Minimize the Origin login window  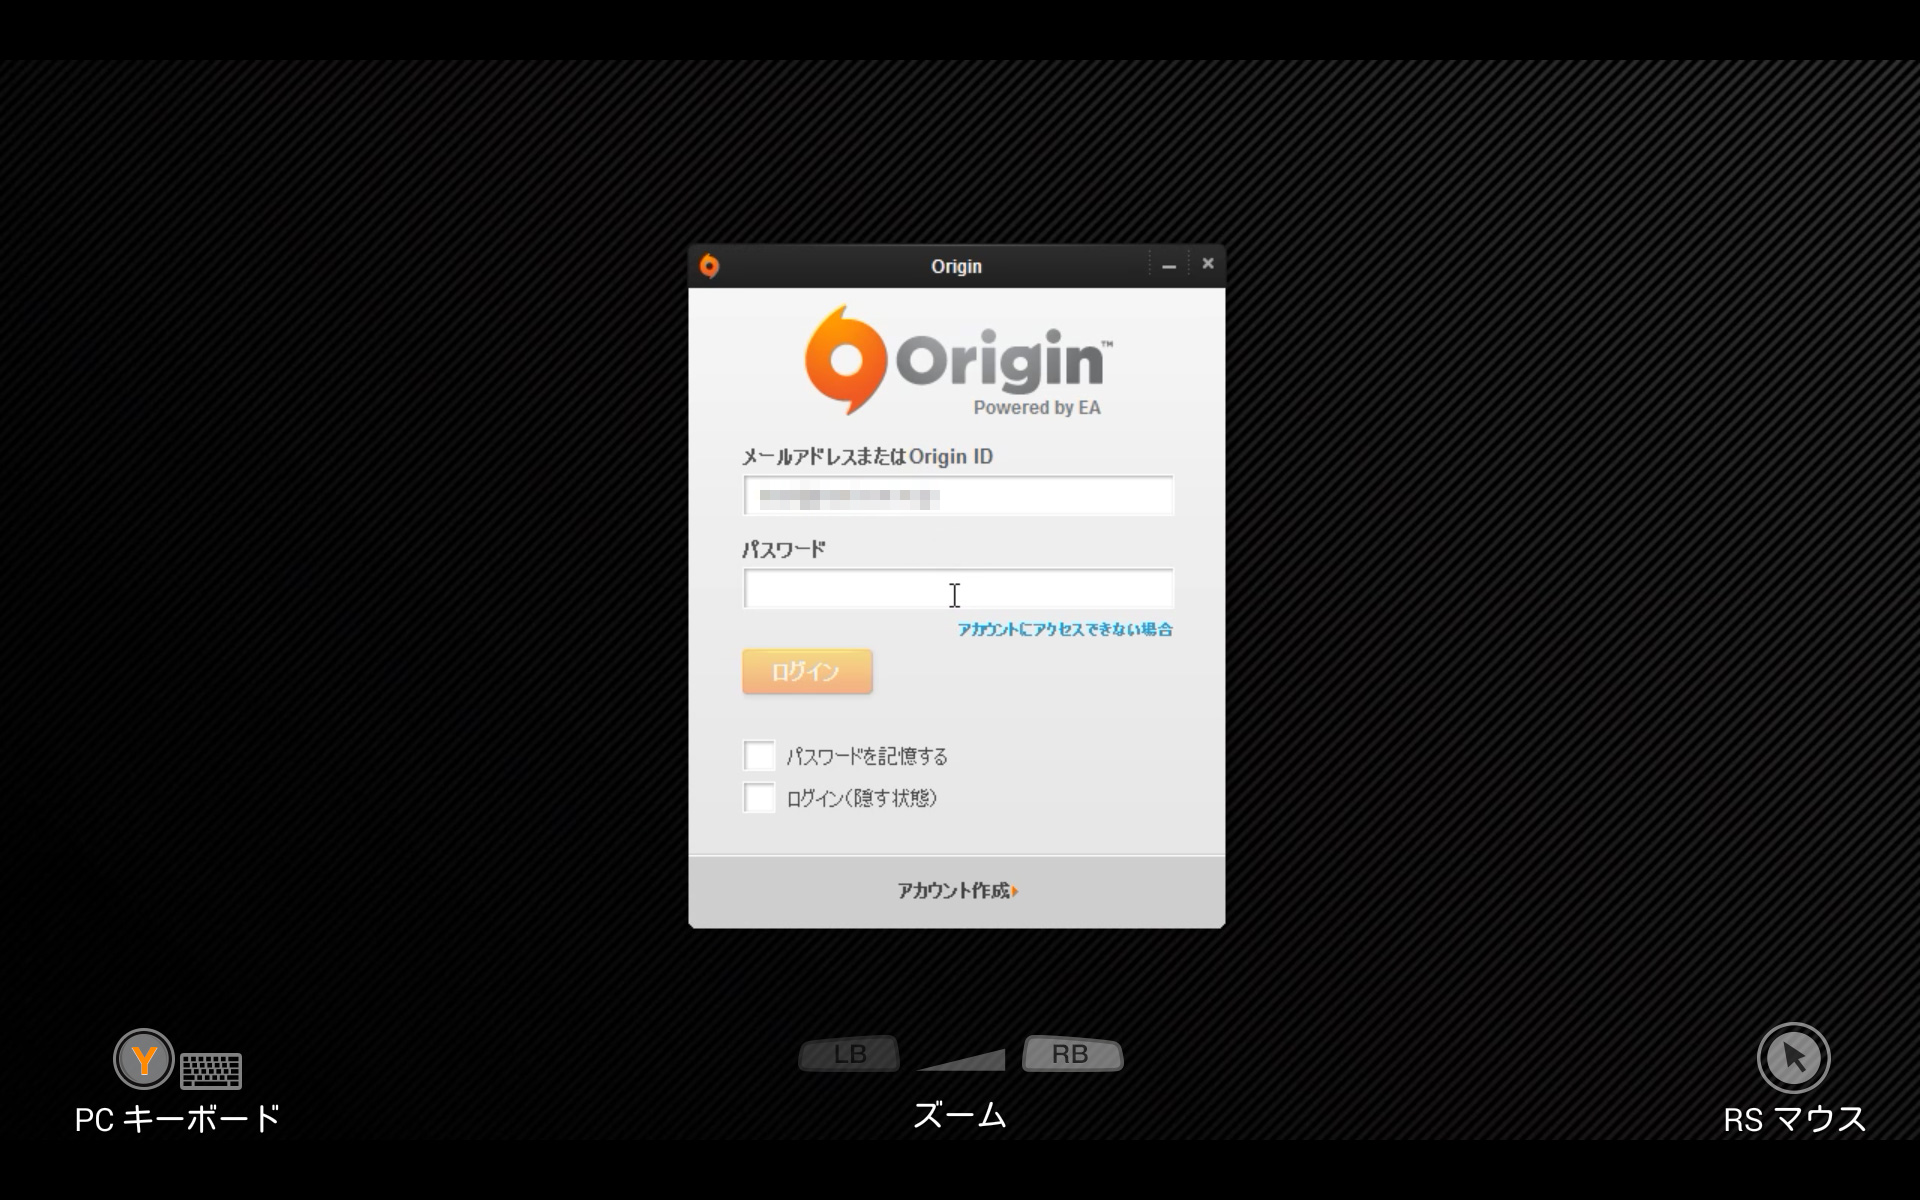pos(1168,266)
